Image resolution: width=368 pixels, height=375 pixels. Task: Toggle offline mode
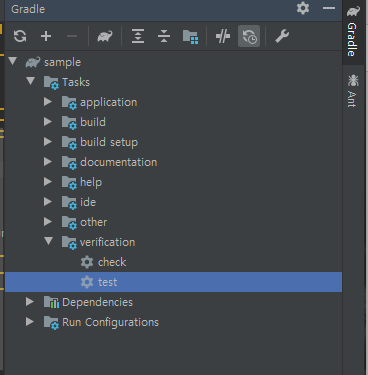click(223, 36)
